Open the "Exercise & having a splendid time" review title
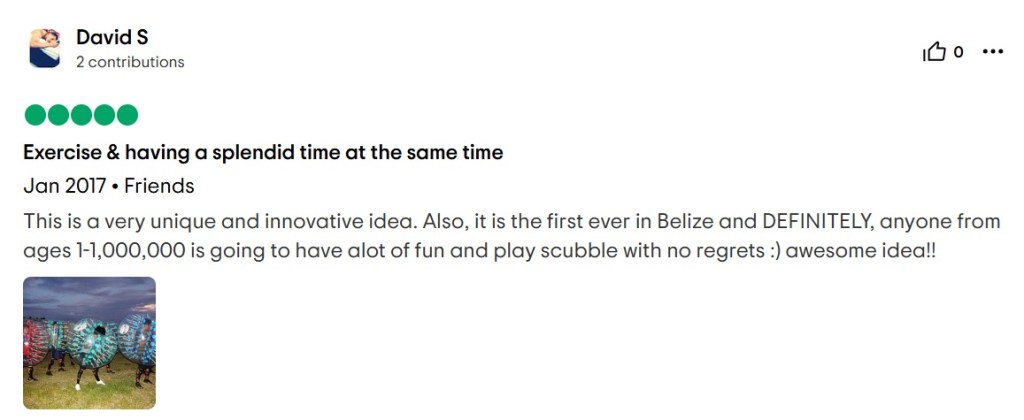This screenshot has height=420, width=1024. (262, 153)
